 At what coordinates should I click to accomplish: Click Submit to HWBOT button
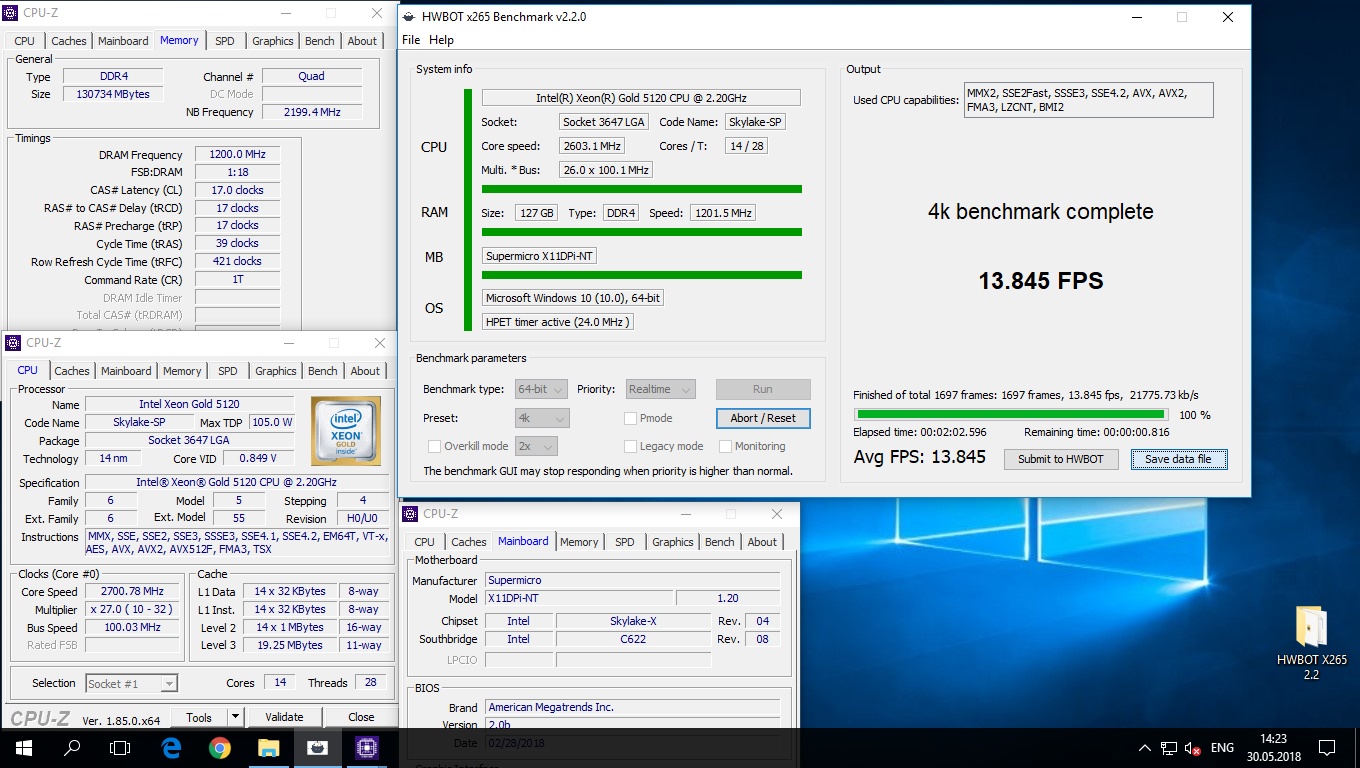pyautogui.click(x=1061, y=459)
